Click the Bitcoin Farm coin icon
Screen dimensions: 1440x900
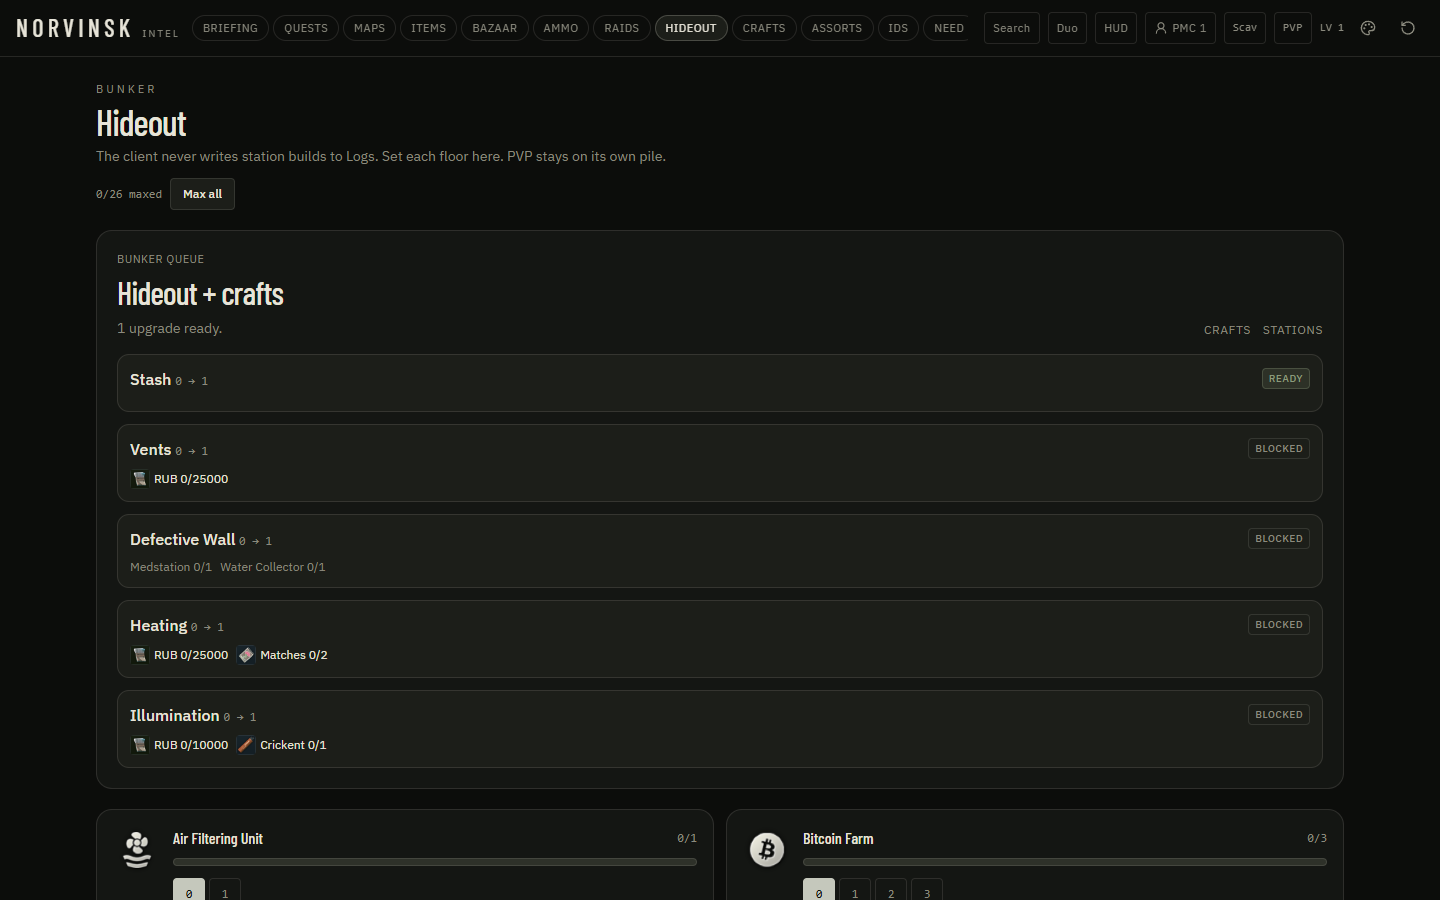tap(767, 850)
